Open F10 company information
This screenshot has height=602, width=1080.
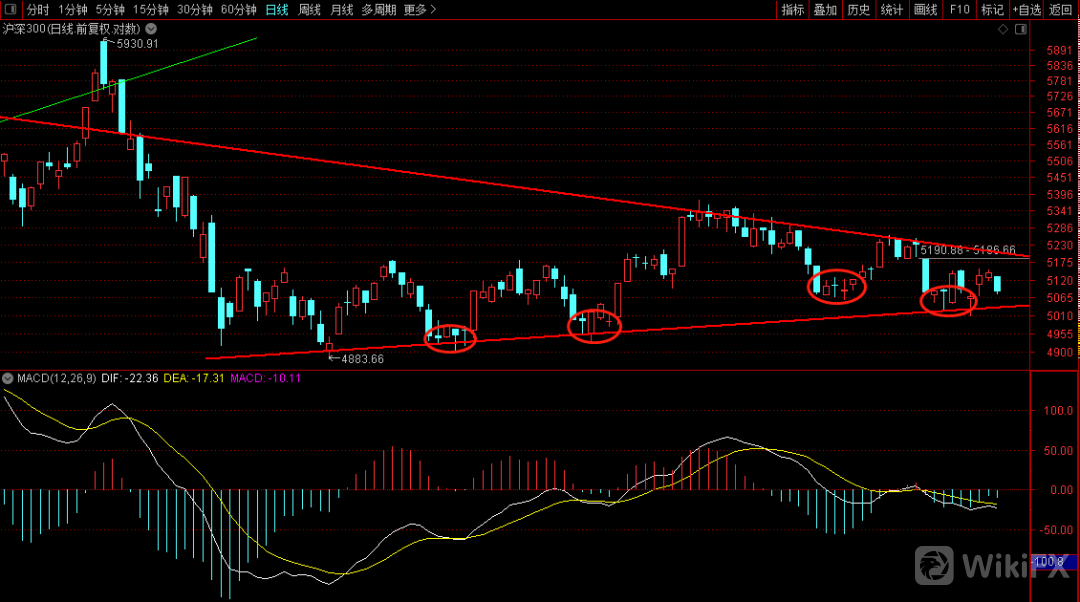click(x=960, y=10)
